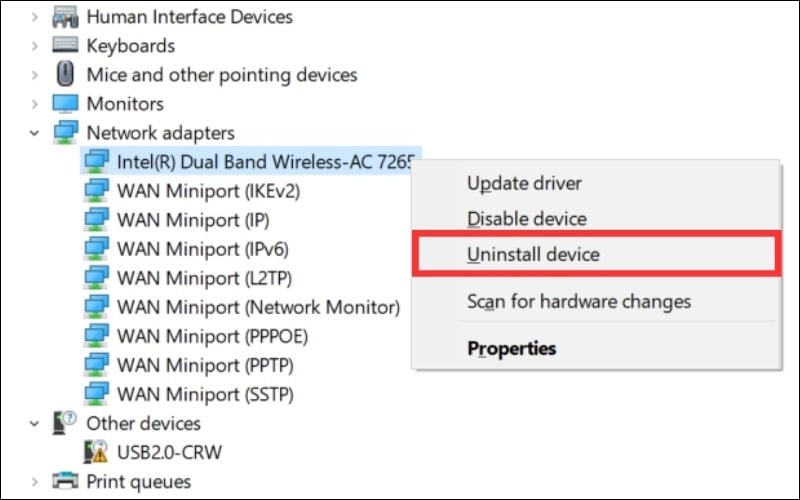The width and height of the screenshot is (800, 500).
Task: Choose Update driver from context menu
Action: (524, 184)
